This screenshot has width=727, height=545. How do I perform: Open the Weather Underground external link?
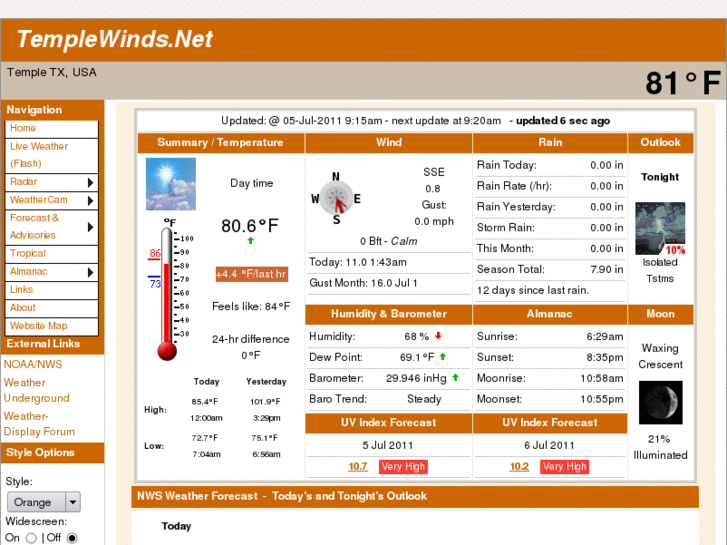click(37, 391)
